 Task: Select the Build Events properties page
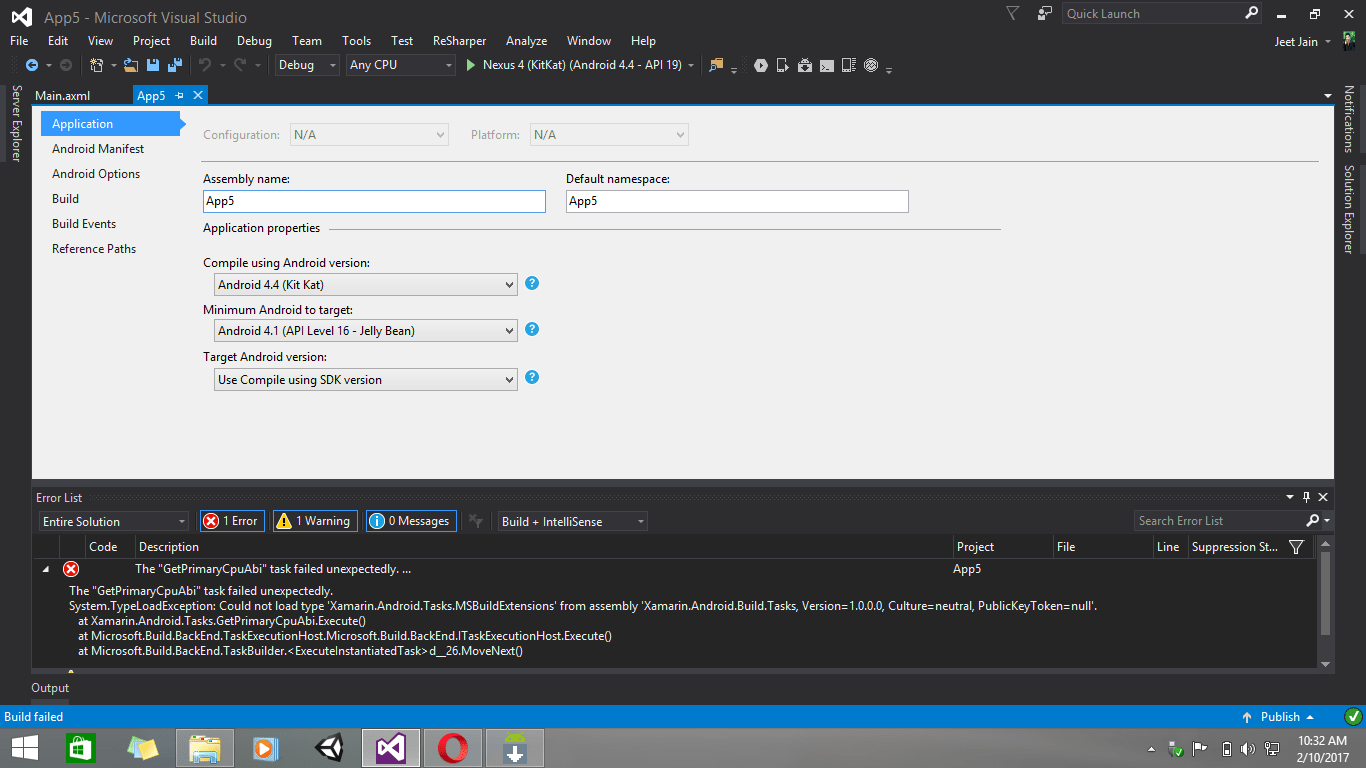point(84,224)
